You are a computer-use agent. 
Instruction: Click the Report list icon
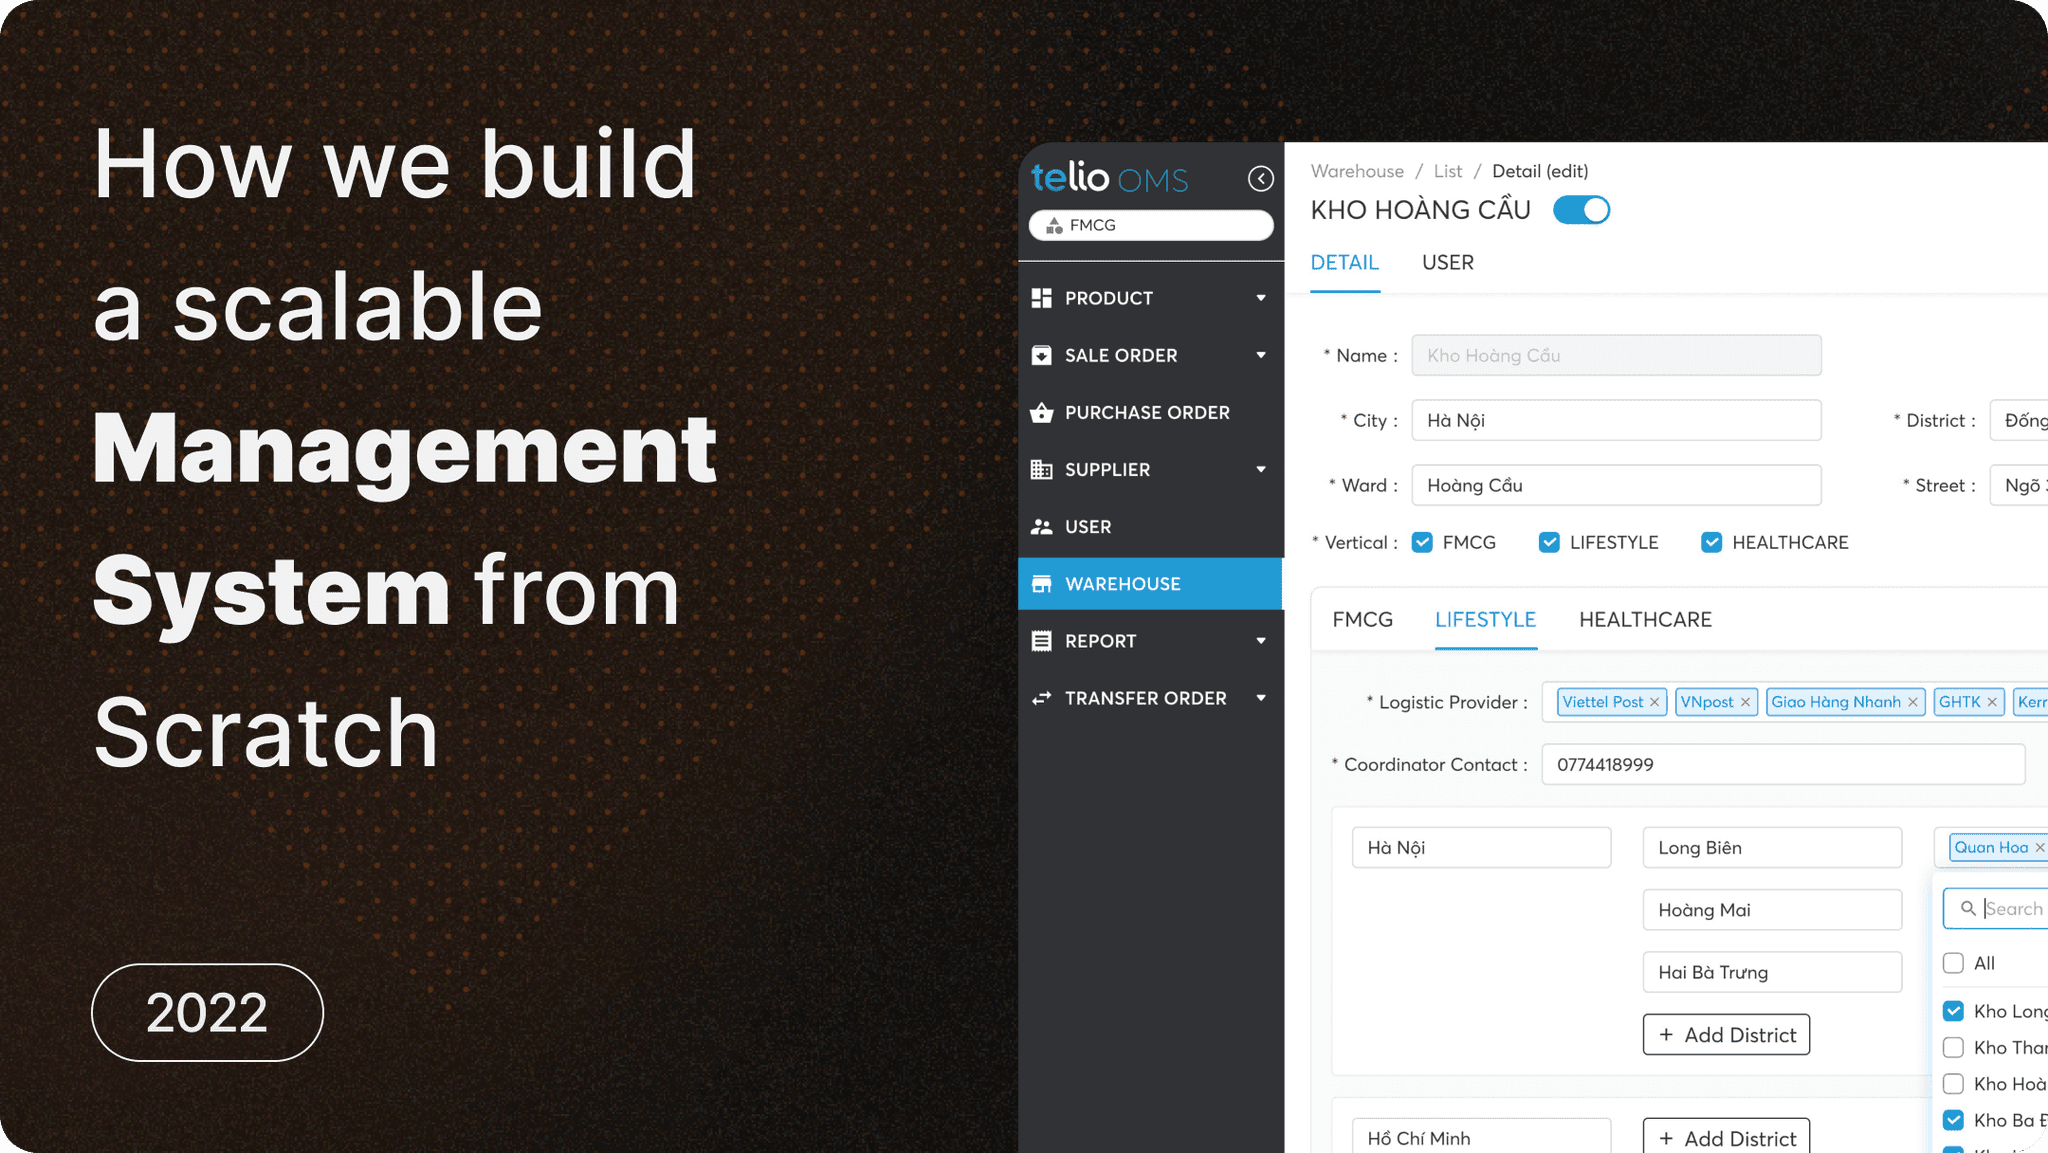pyautogui.click(x=1041, y=641)
